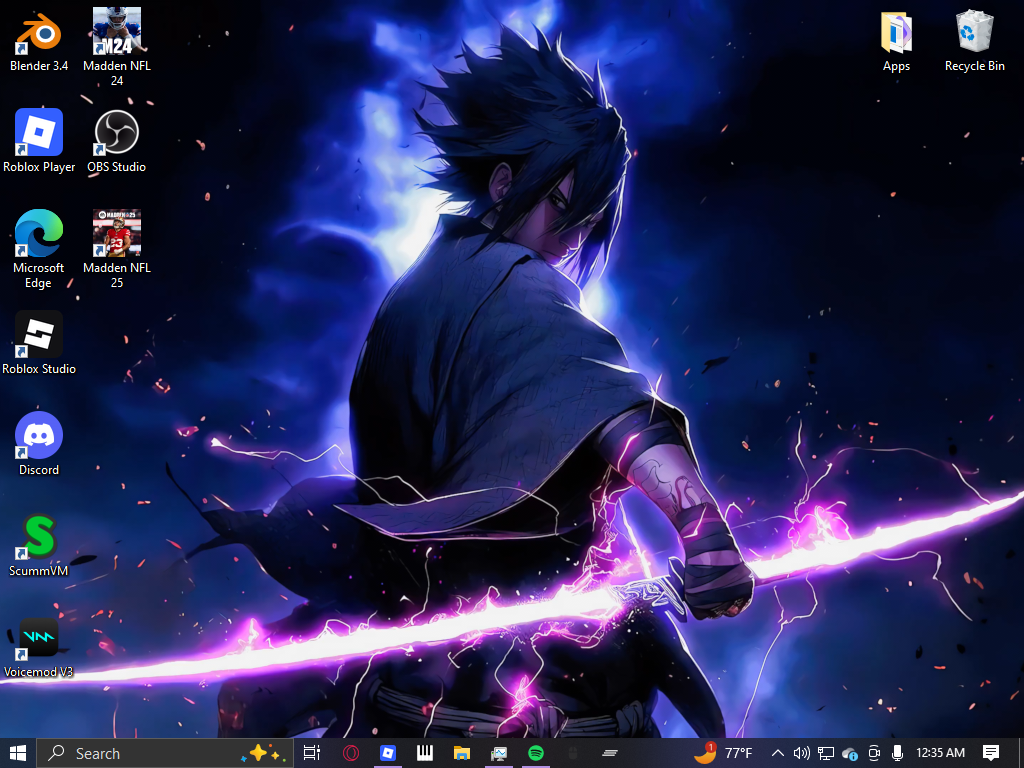Open network settings from the tray
Image resolution: width=1024 pixels, height=768 pixels.
pos(825,753)
